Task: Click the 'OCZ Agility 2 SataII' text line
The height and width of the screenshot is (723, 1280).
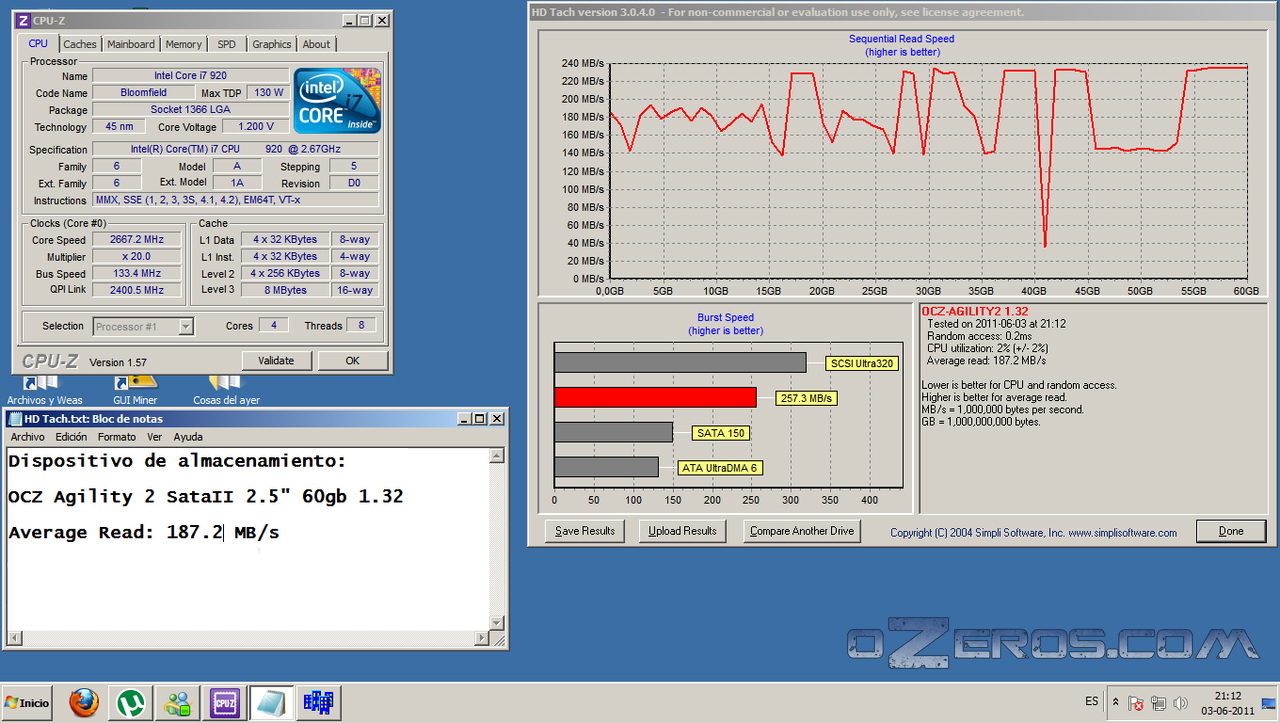Action: click(x=206, y=497)
